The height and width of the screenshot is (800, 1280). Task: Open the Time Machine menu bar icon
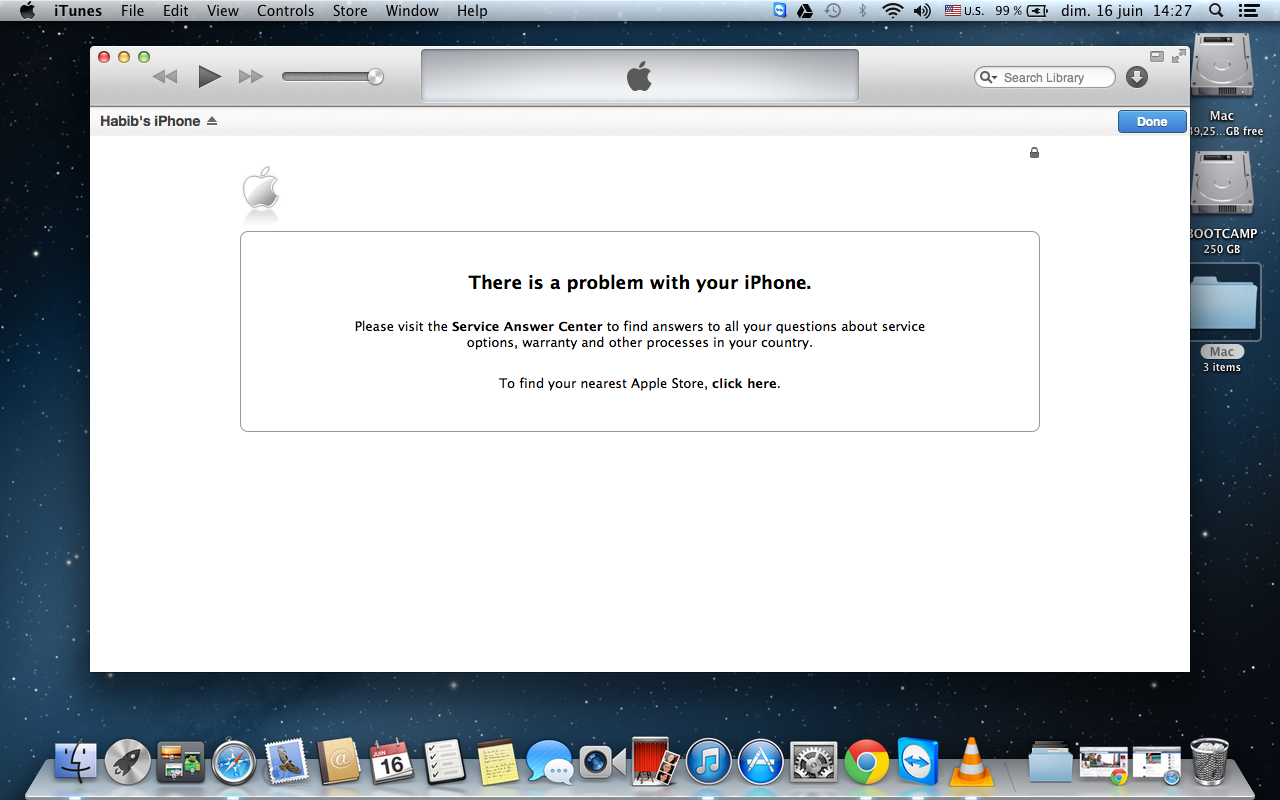click(x=833, y=11)
